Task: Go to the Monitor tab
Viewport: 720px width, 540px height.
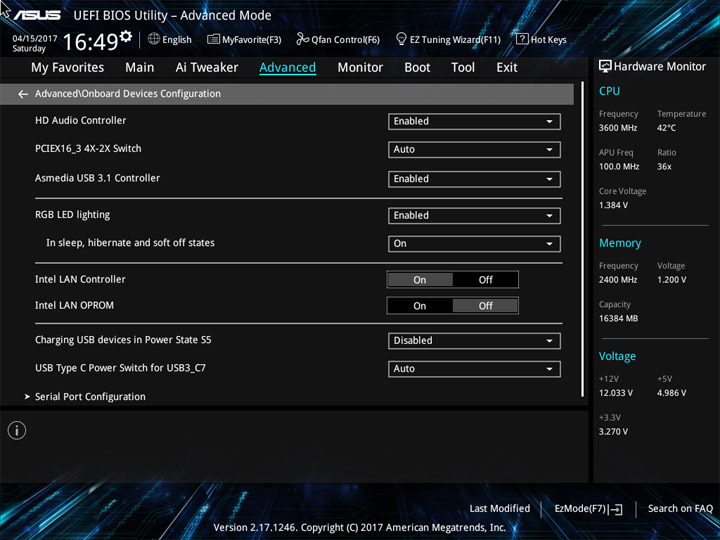Action: [360, 68]
